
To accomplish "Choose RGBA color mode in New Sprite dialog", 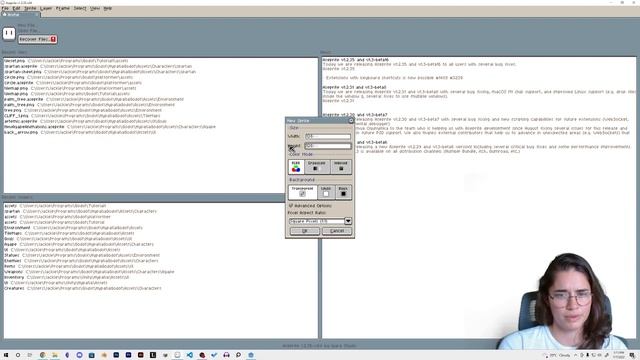I will 296,167.
